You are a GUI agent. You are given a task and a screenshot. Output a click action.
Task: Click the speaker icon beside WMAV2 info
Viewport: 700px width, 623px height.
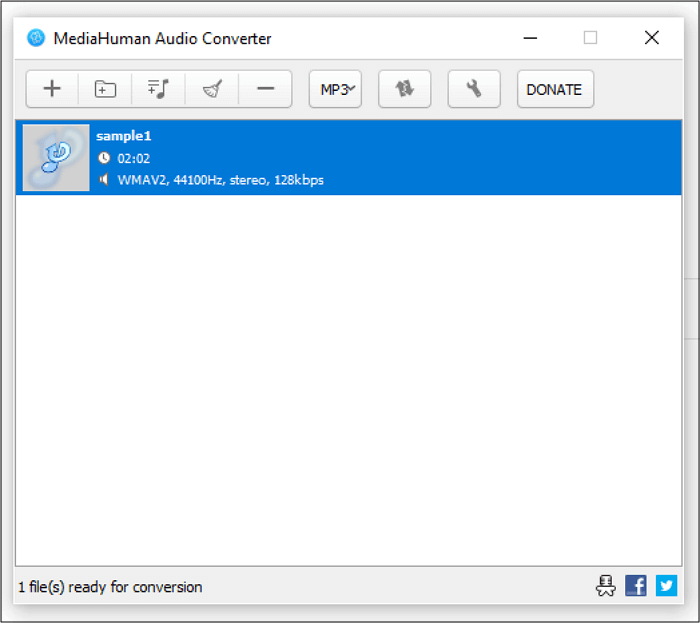pos(104,180)
